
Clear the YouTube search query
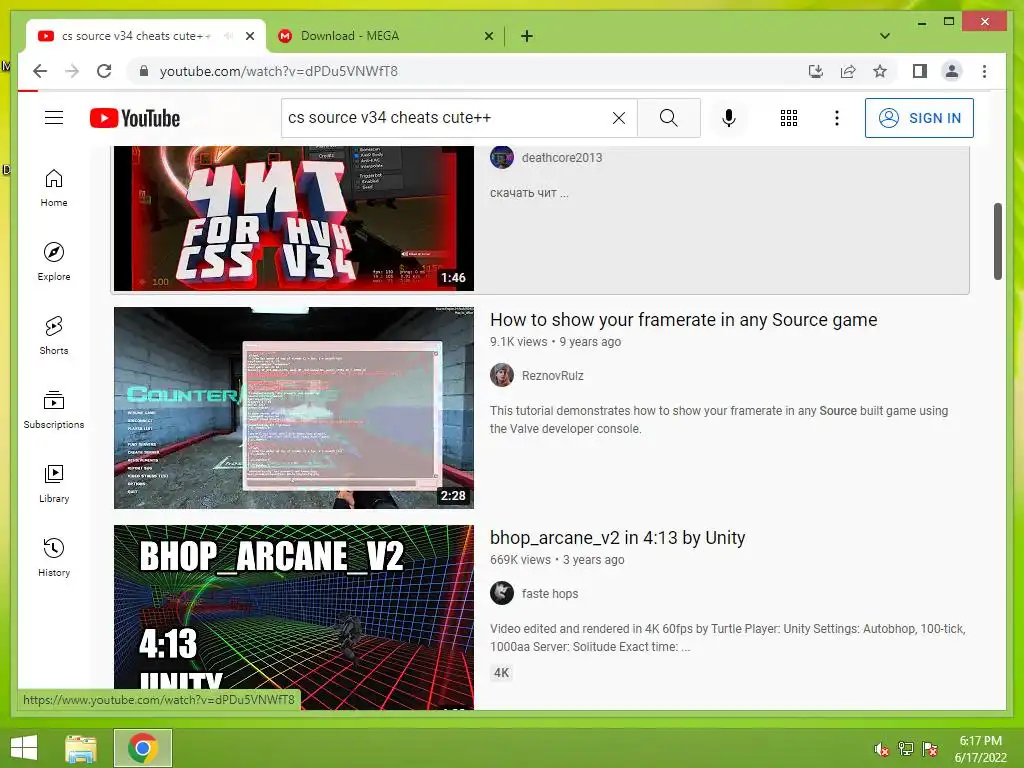618,118
